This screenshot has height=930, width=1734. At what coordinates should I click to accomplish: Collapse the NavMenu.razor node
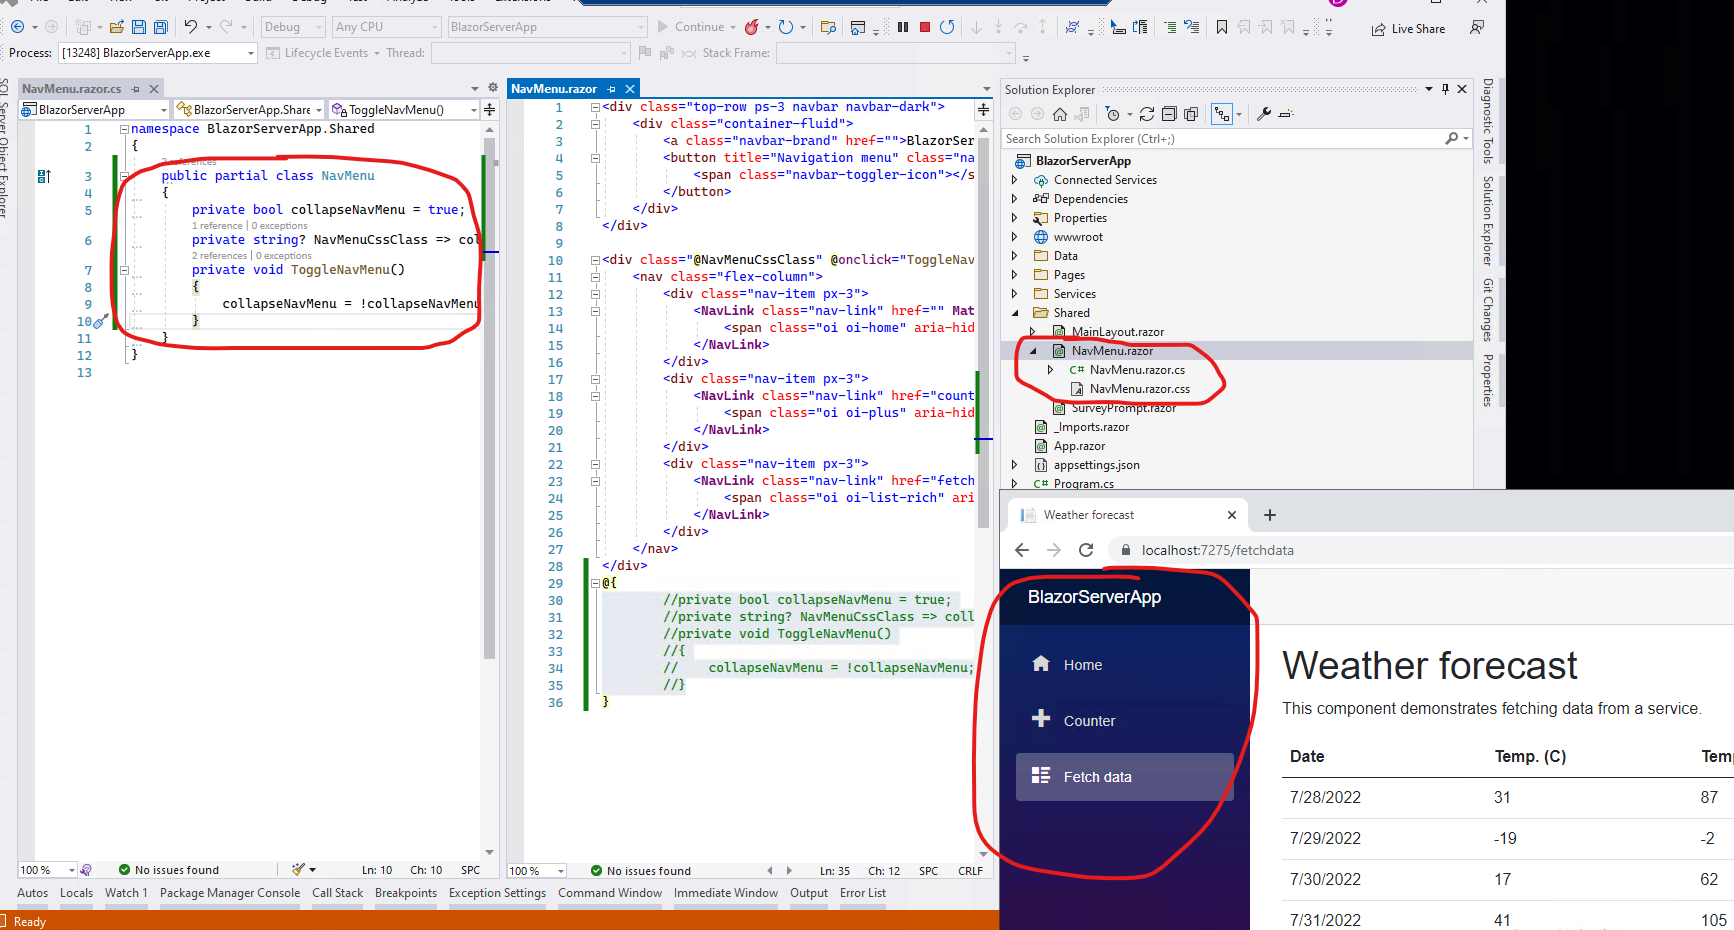[x=1032, y=351]
